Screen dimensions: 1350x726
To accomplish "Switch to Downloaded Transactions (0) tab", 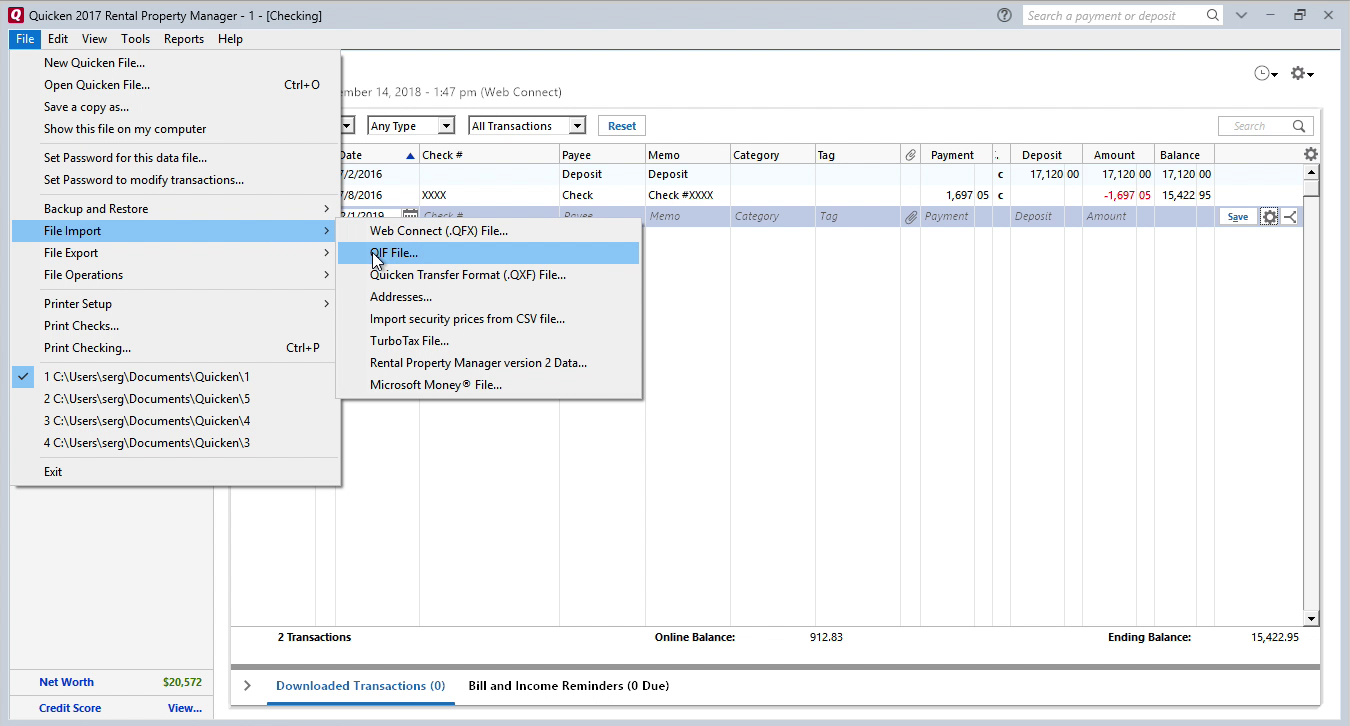I will pos(361,686).
